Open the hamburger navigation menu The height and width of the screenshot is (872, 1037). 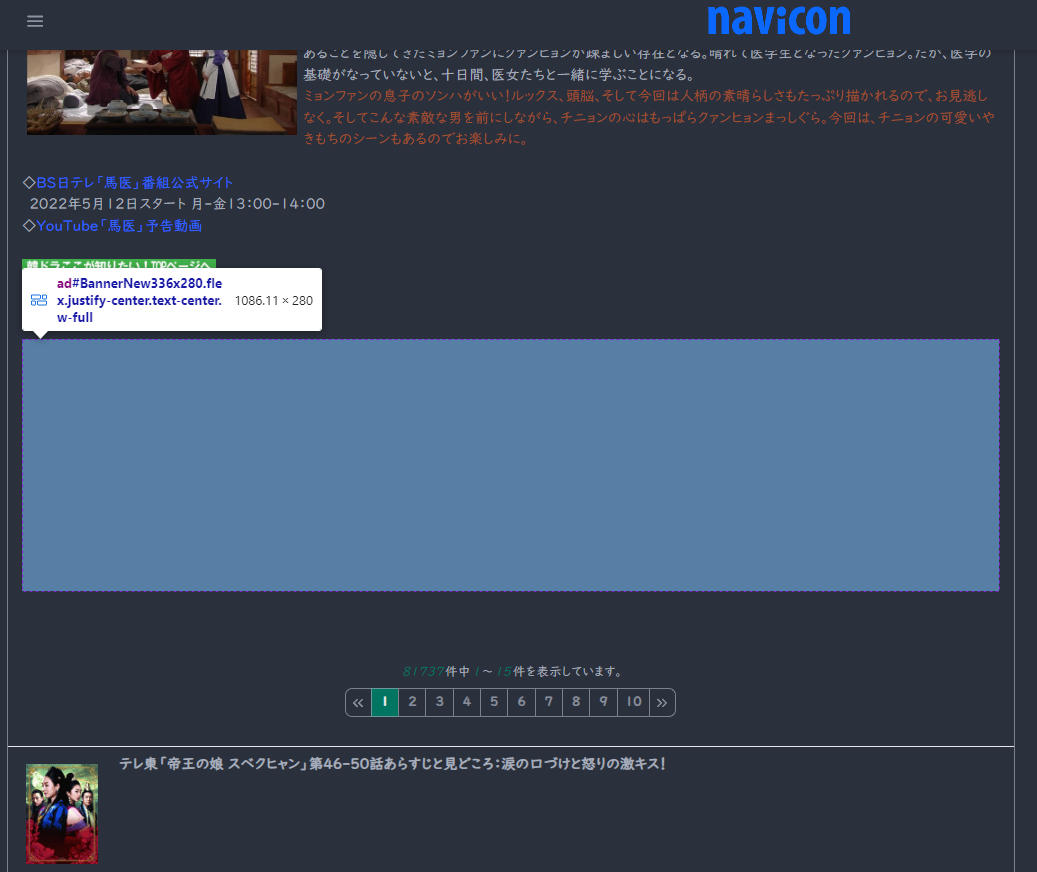point(35,21)
